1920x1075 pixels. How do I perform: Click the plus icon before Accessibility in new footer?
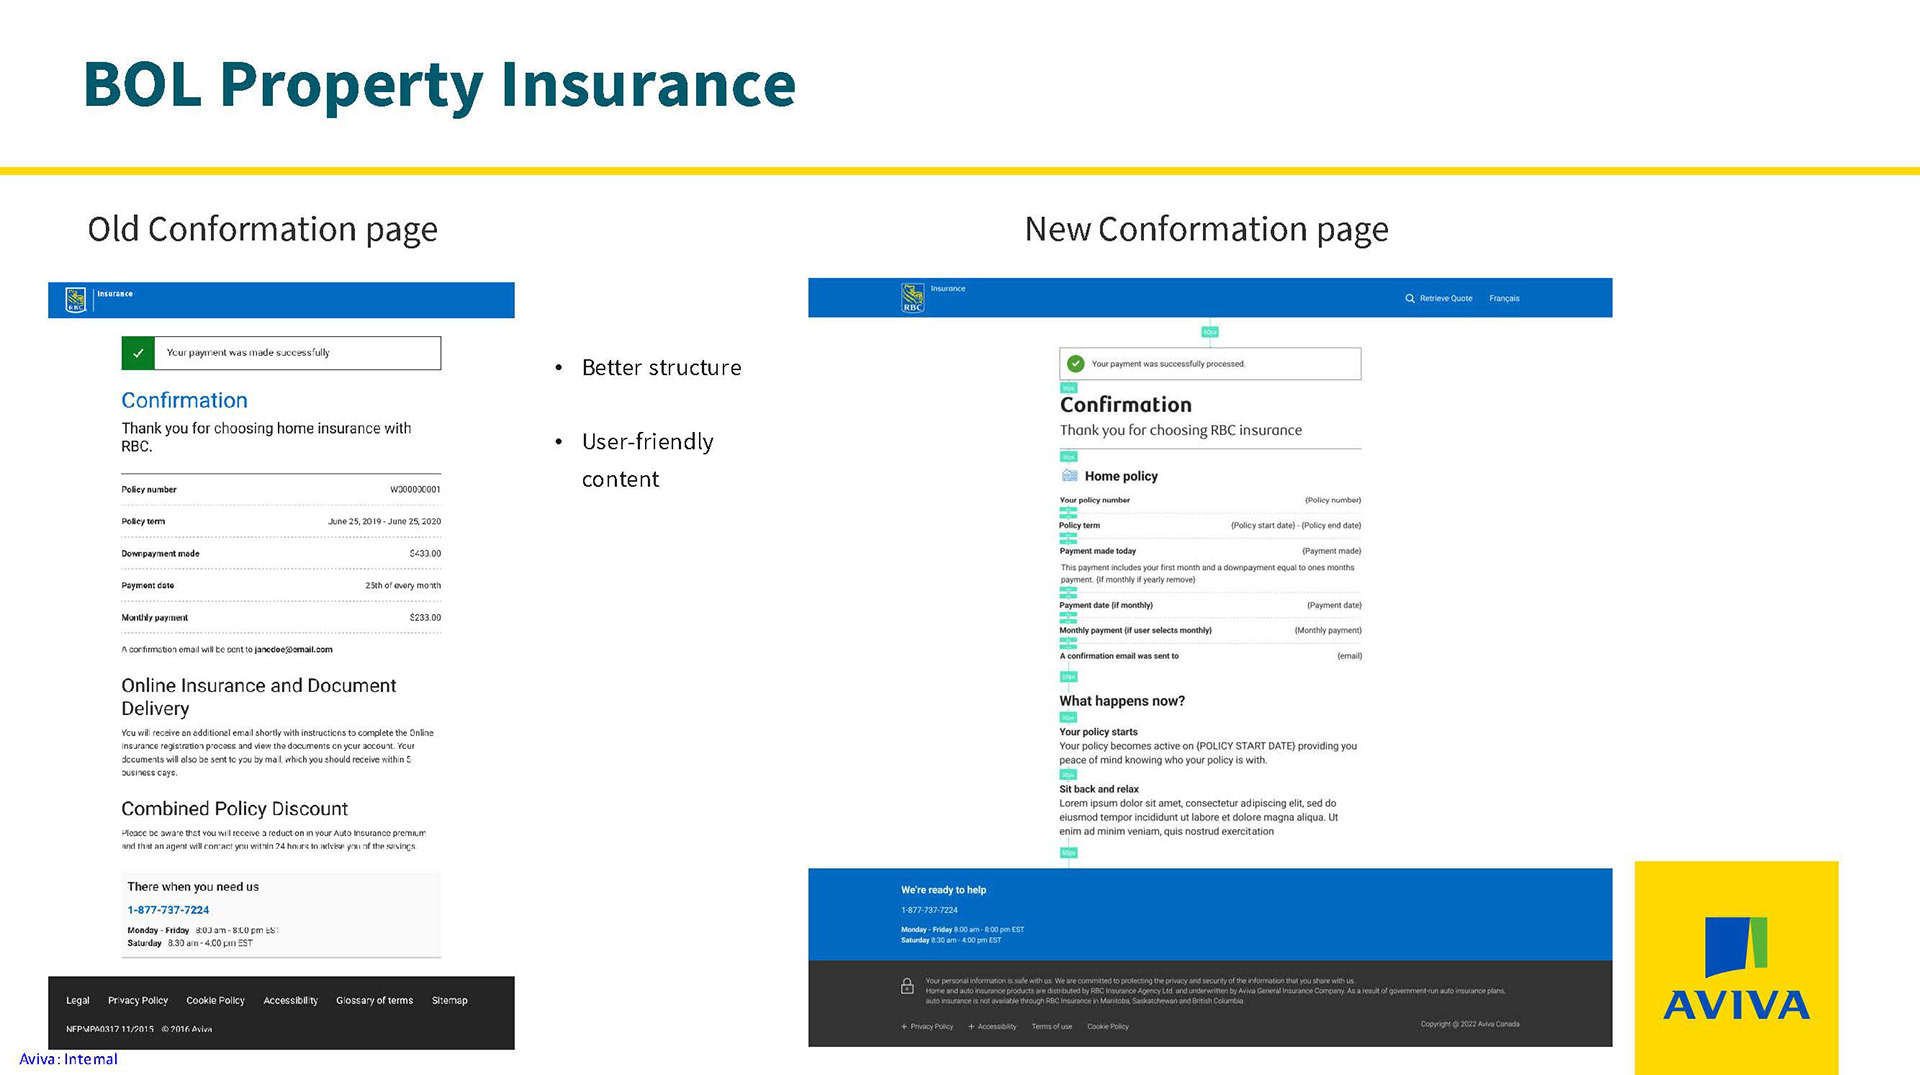click(971, 1026)
